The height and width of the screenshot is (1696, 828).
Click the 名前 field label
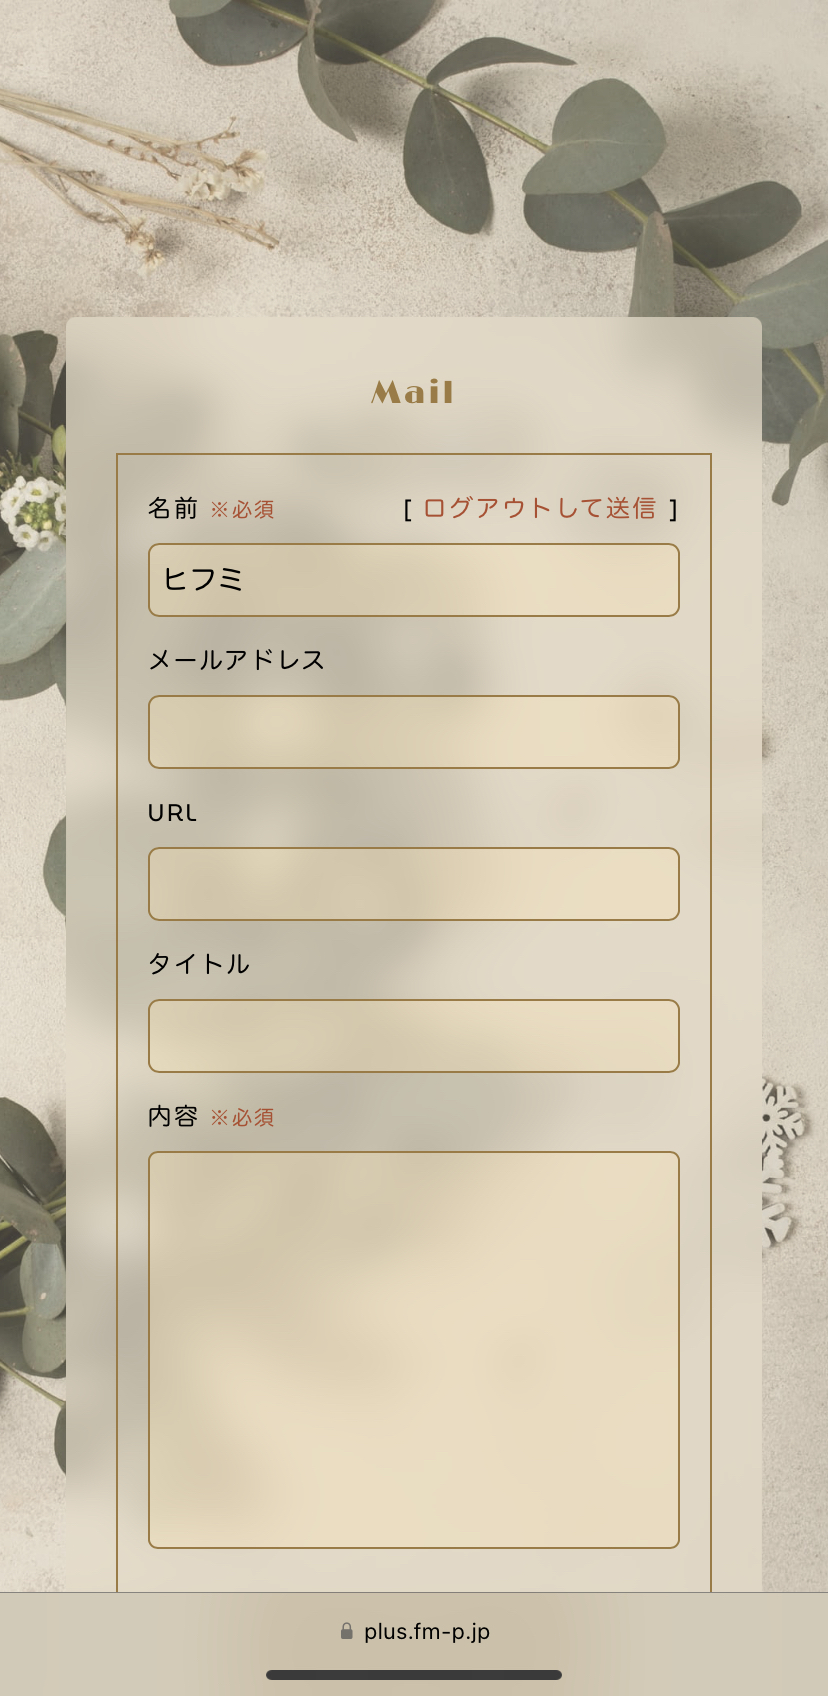pos(173,509)
